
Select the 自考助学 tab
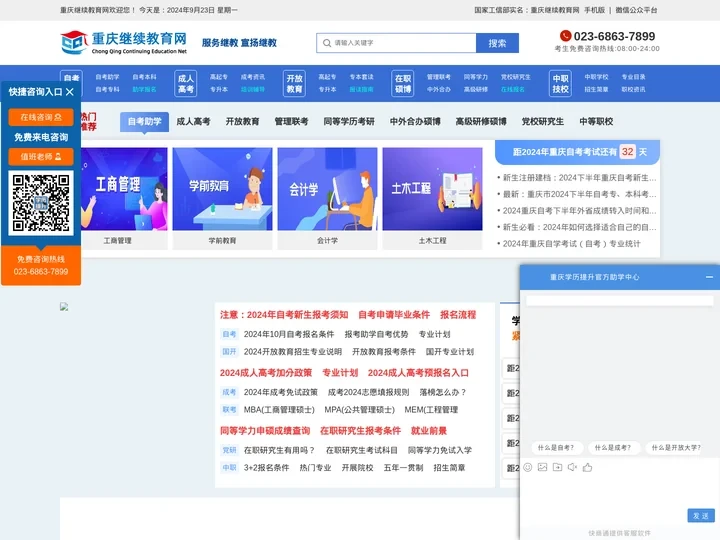click(144, 122)
